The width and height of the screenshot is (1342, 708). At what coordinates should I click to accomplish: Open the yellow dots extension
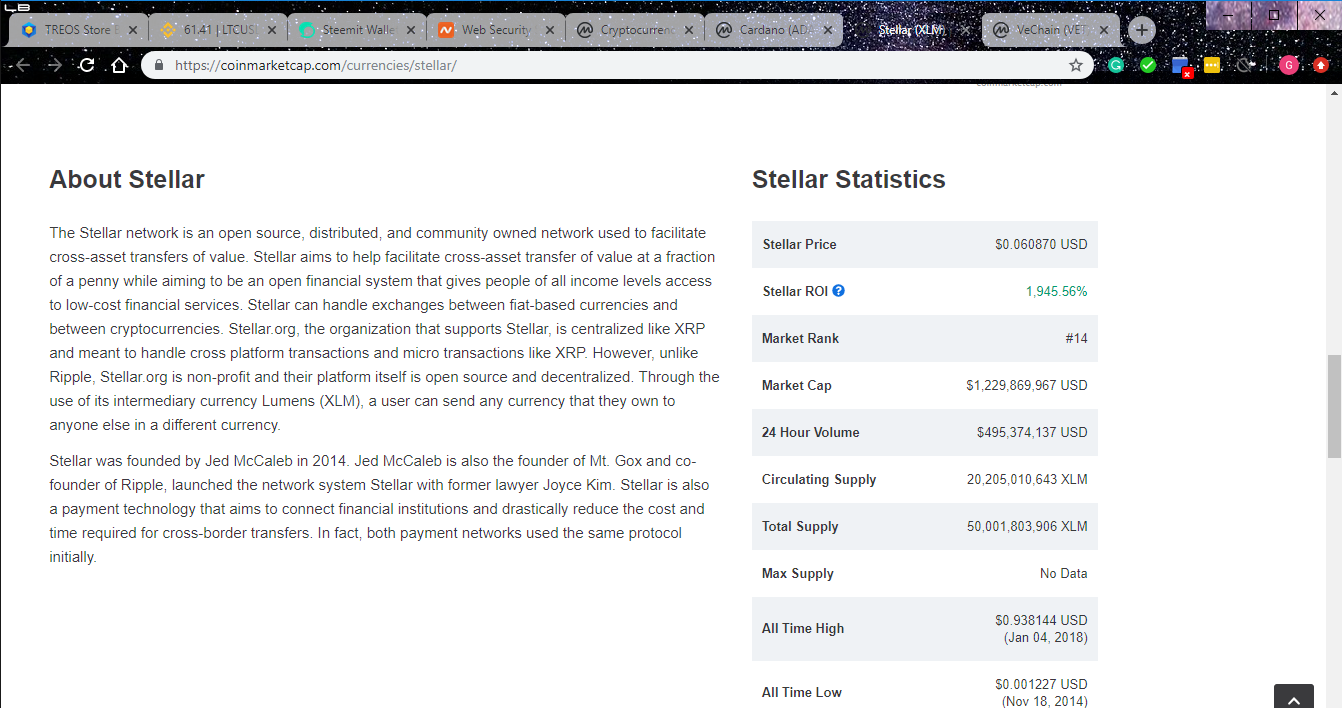1212,65
